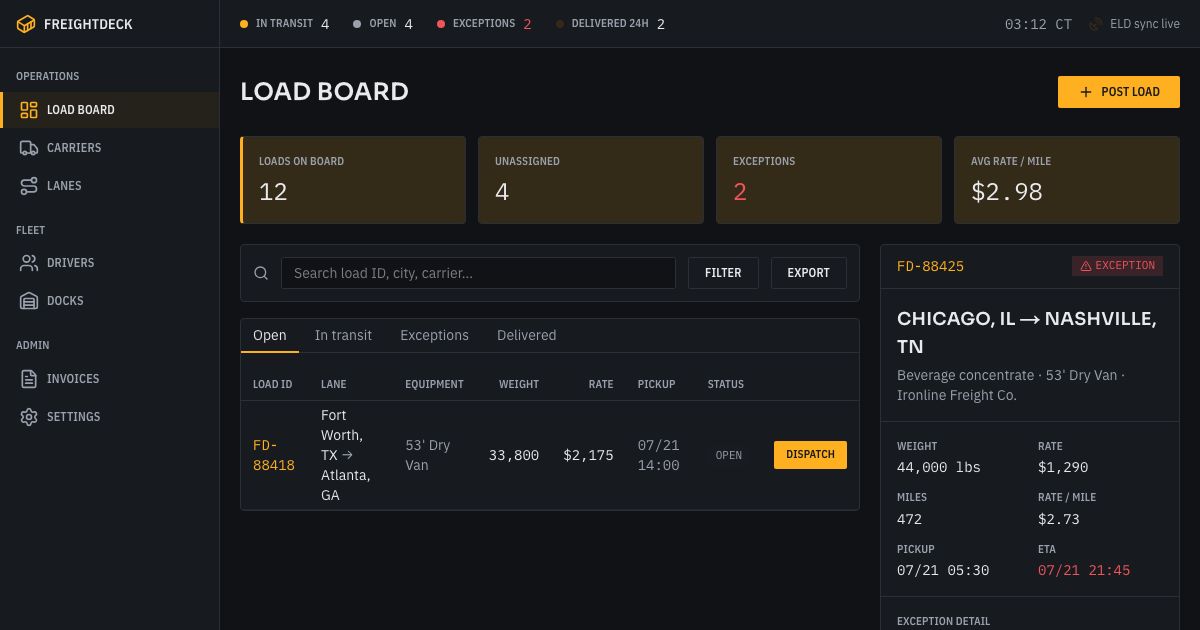Open Settings page
Image resolution: width=1200 pixels, height=630 pixels.
click(x=110, y=417)
